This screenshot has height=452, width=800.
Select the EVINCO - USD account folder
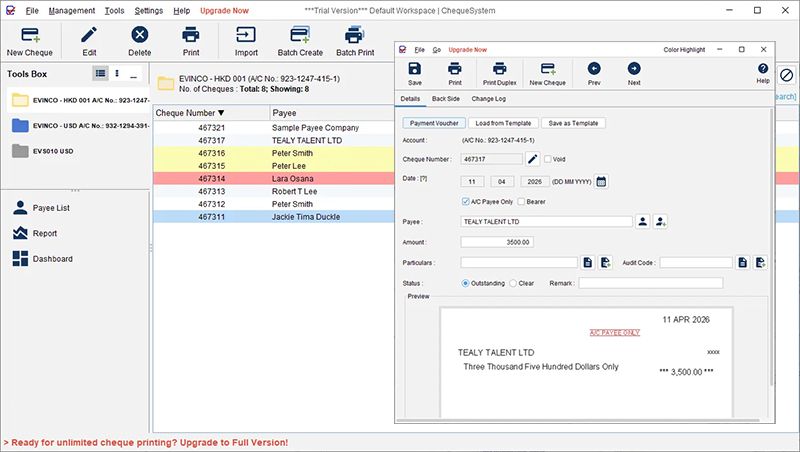click(80, 125)
